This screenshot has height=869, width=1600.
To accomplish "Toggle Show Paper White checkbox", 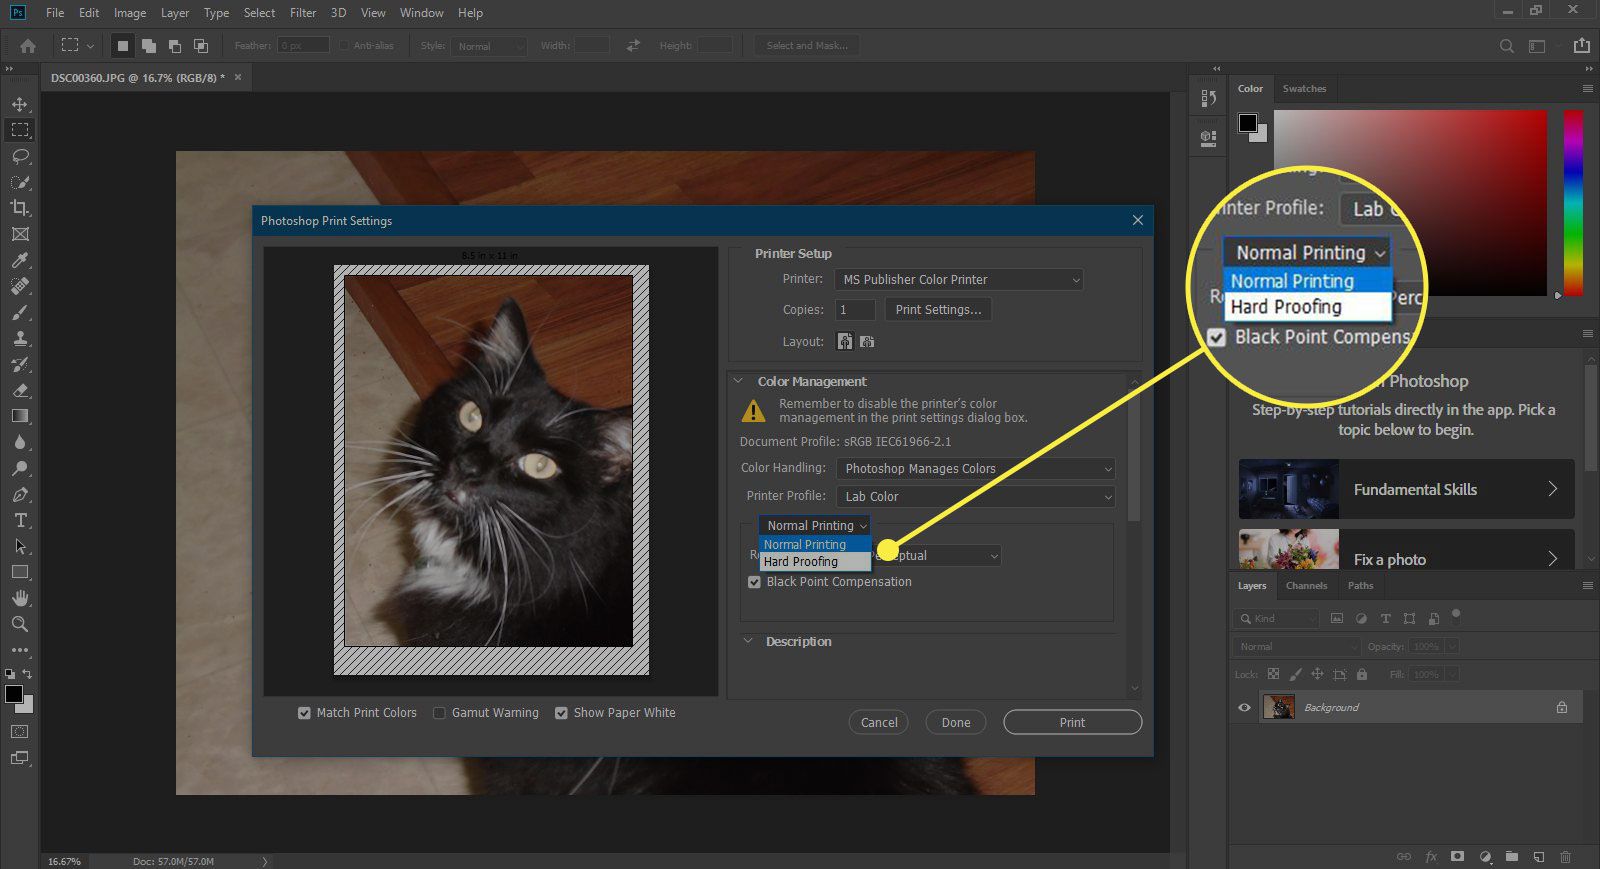I will pos(561,713).
